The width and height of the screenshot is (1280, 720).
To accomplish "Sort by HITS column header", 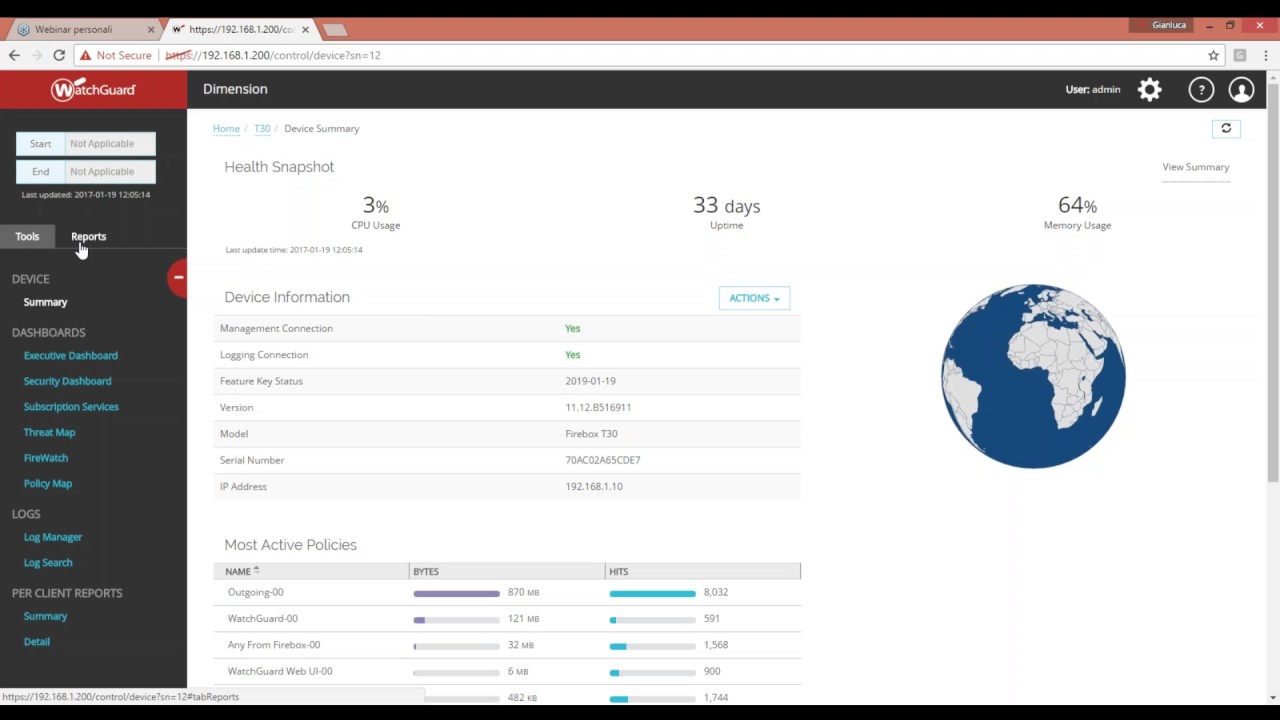I will [703, 571].
